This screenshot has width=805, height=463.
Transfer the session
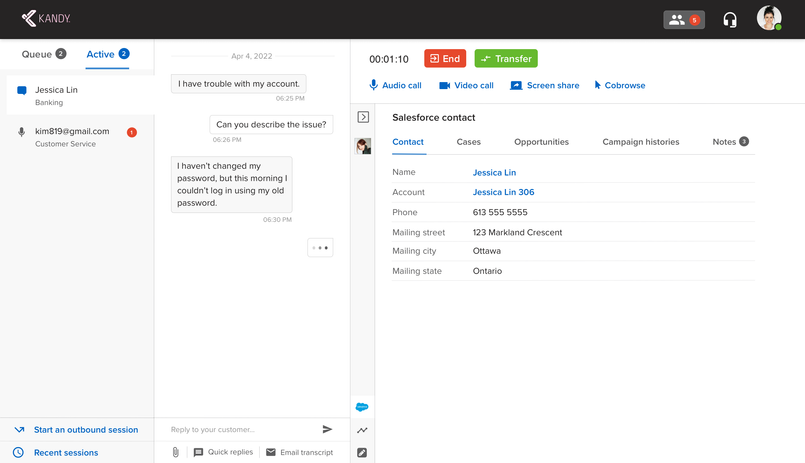click(x=506, y=59)
